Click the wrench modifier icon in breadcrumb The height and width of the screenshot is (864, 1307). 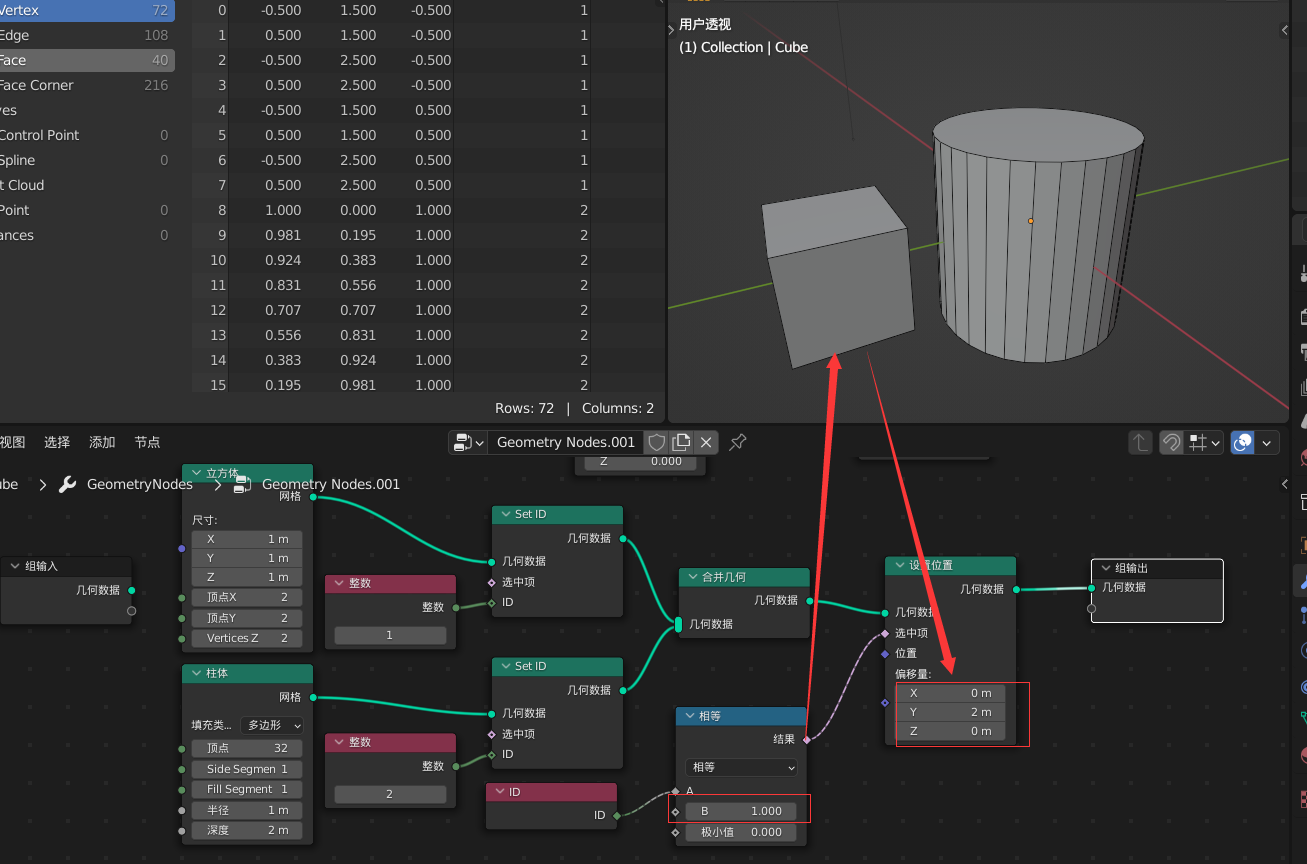pos(68,484)
